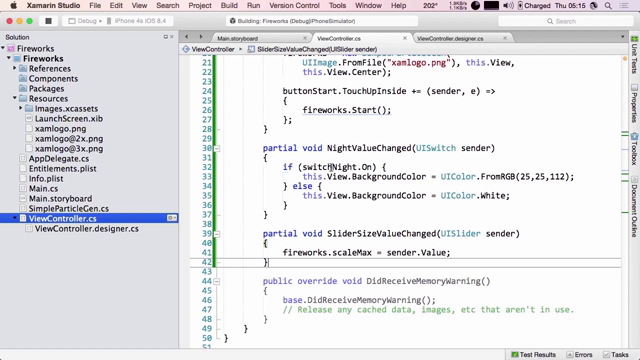The image size is (640, 360).
Task: Select xamlogo@3x.png file
Action: tap(69, 149)
